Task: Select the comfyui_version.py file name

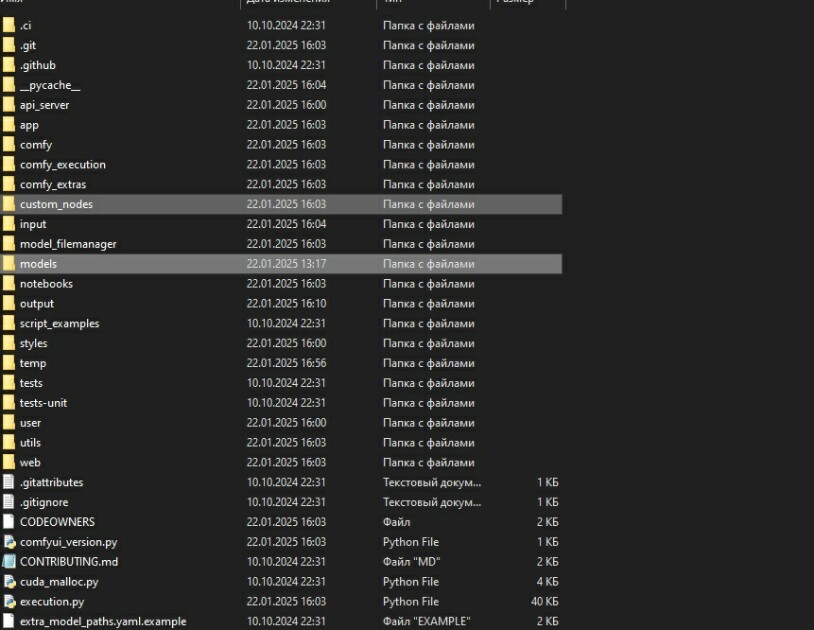Action: click(69, 542)
